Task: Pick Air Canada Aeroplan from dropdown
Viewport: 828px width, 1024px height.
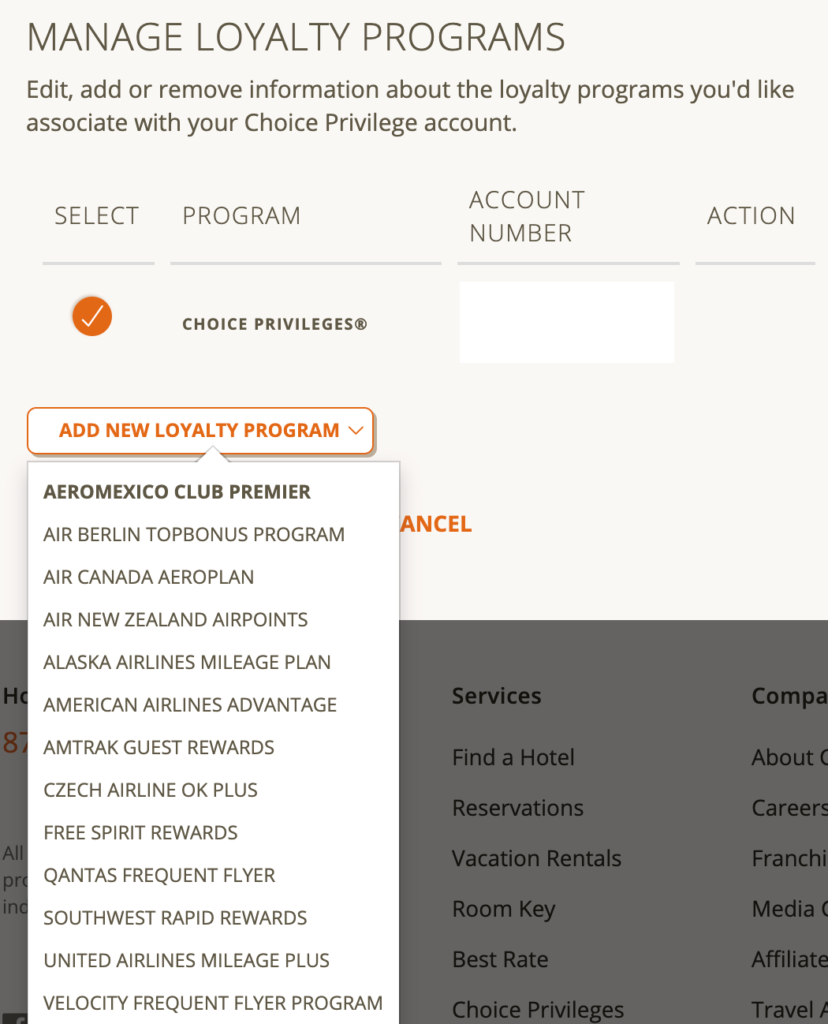Action: pos(149,577)
